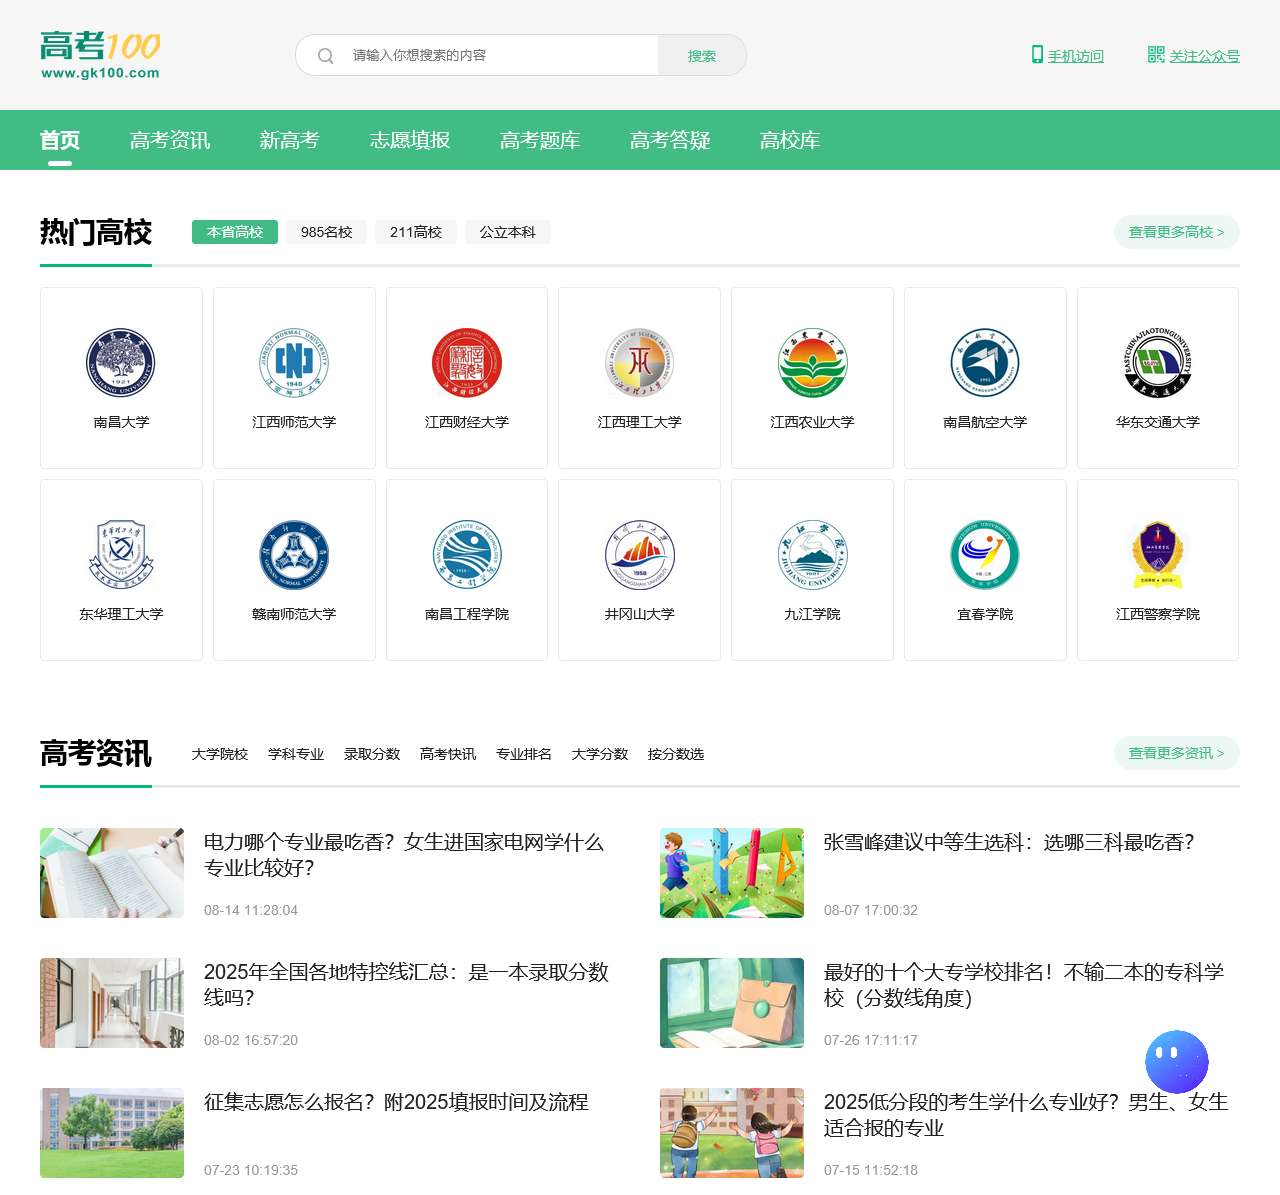The height and width of the screenshot is (1195, 1280).
Task: Switch to the 985名校 filter tab
Action: tap(326, 232)
